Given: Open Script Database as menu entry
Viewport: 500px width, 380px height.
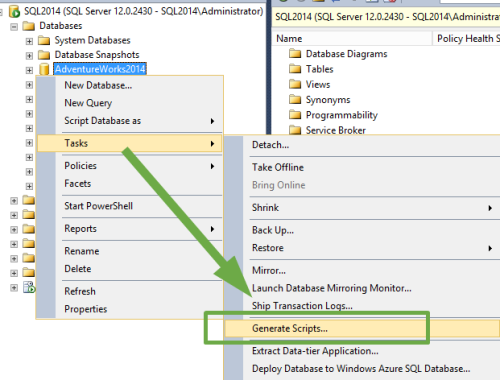Looking at the screenshot, I should [x=129, y=121].
